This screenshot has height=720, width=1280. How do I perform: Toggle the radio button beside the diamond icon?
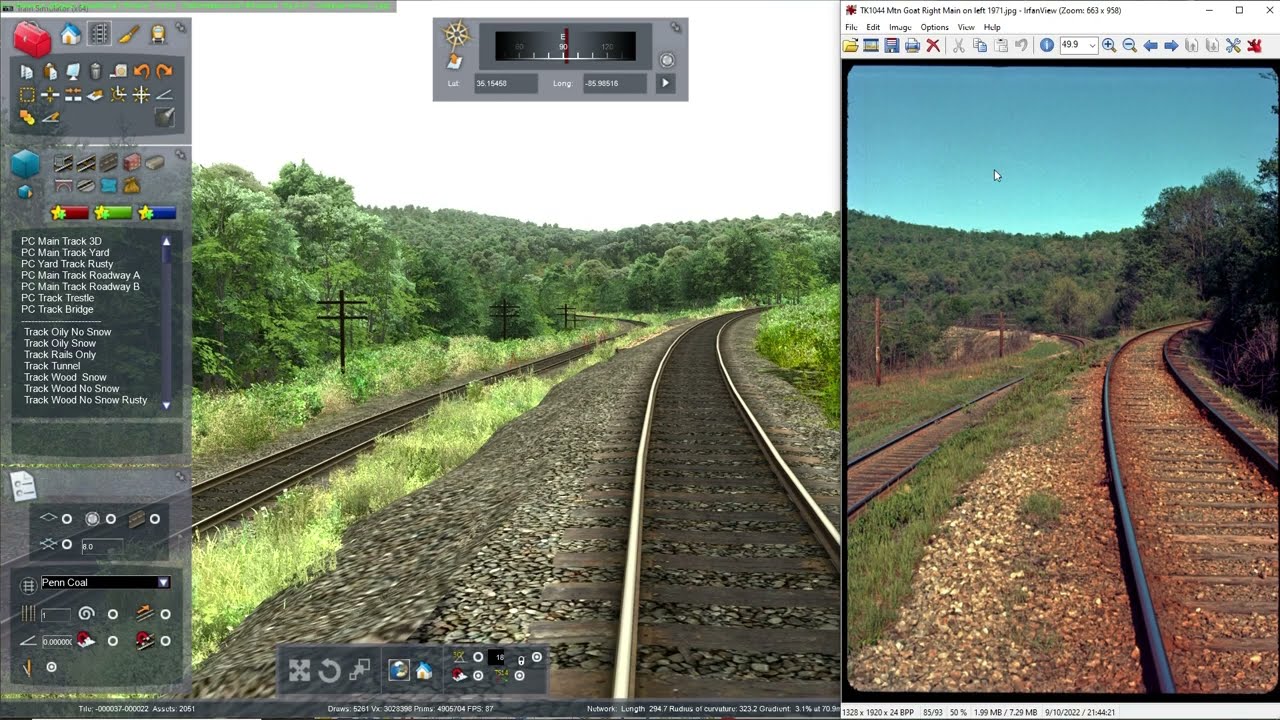click(x=67, y=519)
